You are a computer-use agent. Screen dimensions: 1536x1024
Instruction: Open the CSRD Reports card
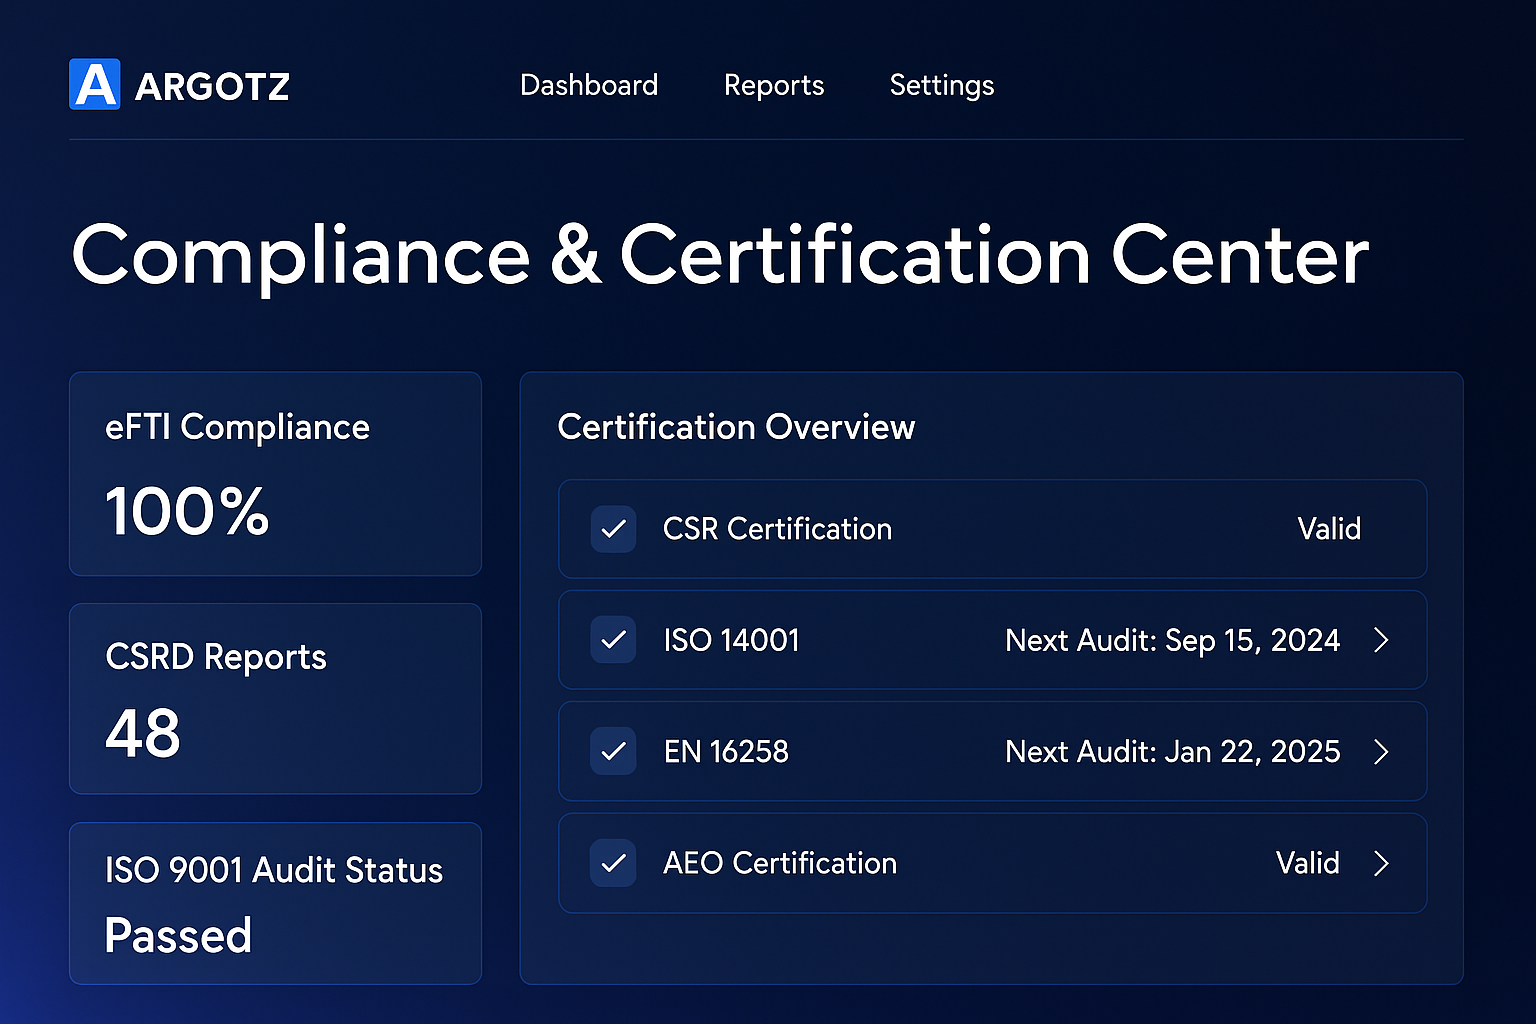click(x=275, y=698)
